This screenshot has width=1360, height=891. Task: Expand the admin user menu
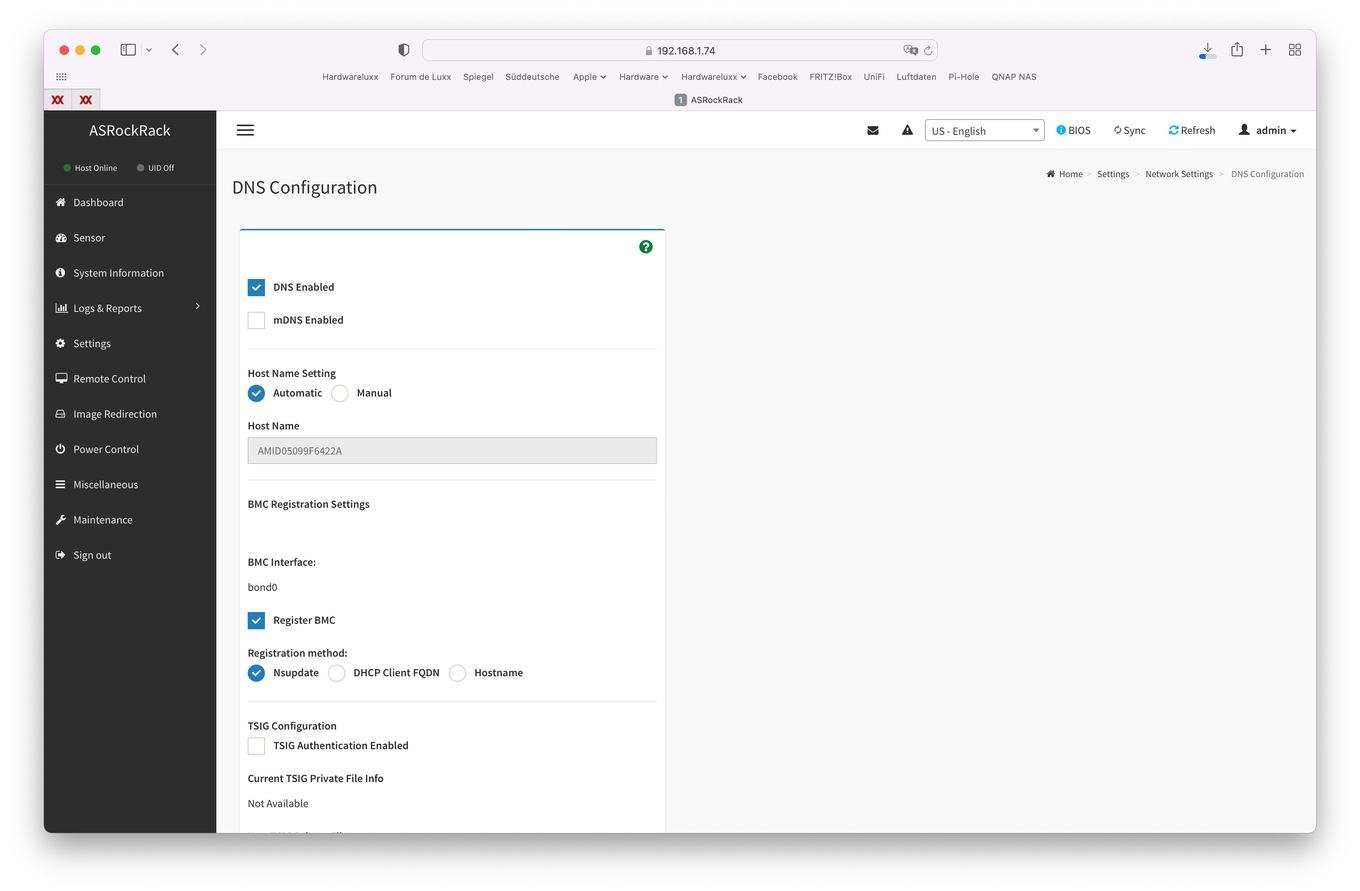pyautogui.click(x=1267, y=130)
